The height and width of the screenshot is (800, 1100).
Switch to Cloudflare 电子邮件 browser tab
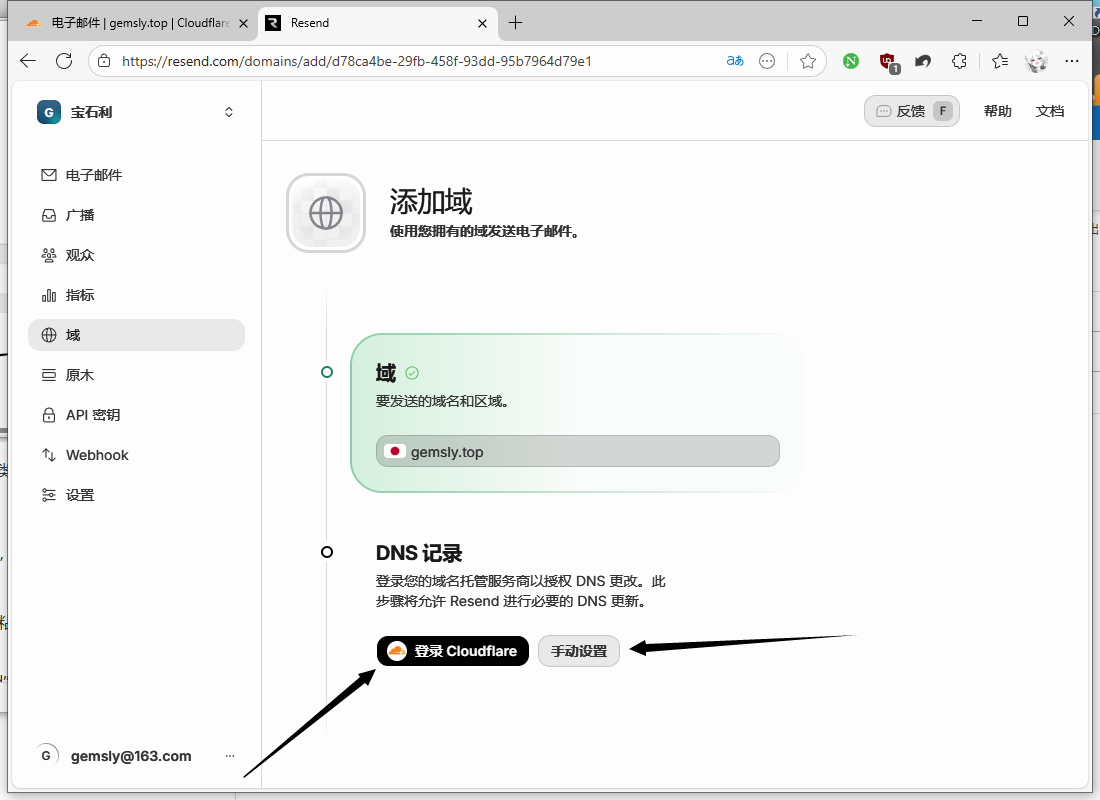130,22
